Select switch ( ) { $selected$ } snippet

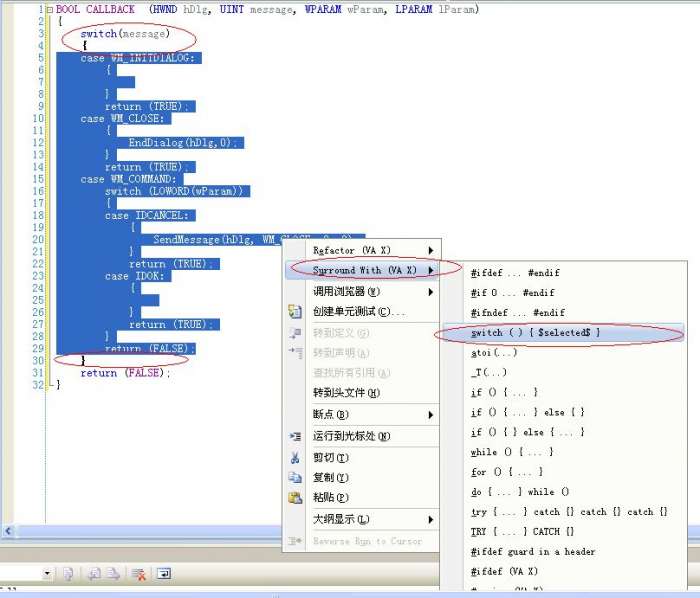563,332
